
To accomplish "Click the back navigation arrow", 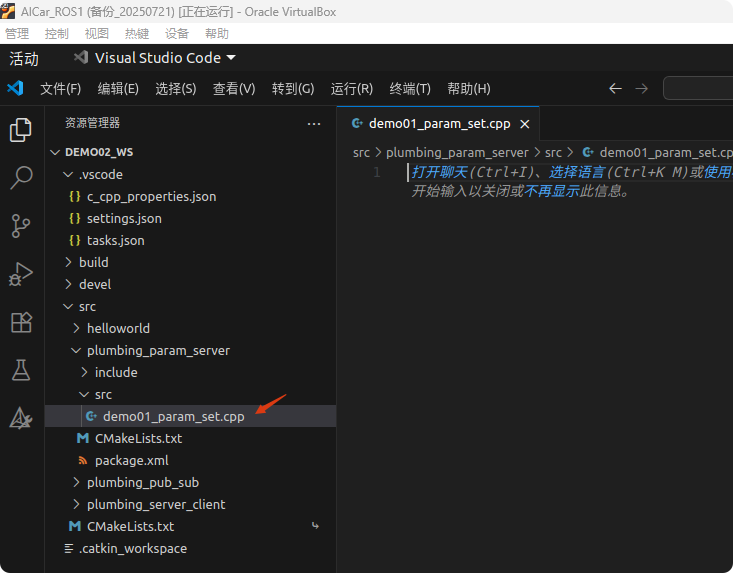I will point(615,88).
